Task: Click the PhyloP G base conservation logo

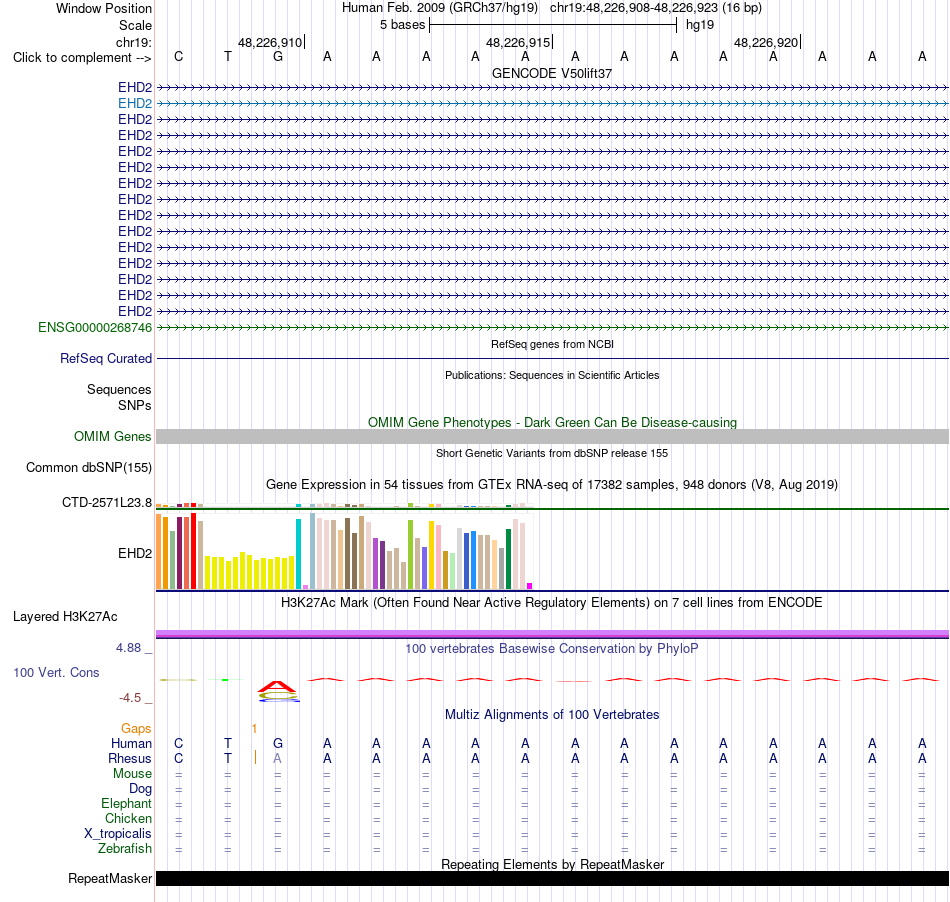Action: tap(278, 691)
